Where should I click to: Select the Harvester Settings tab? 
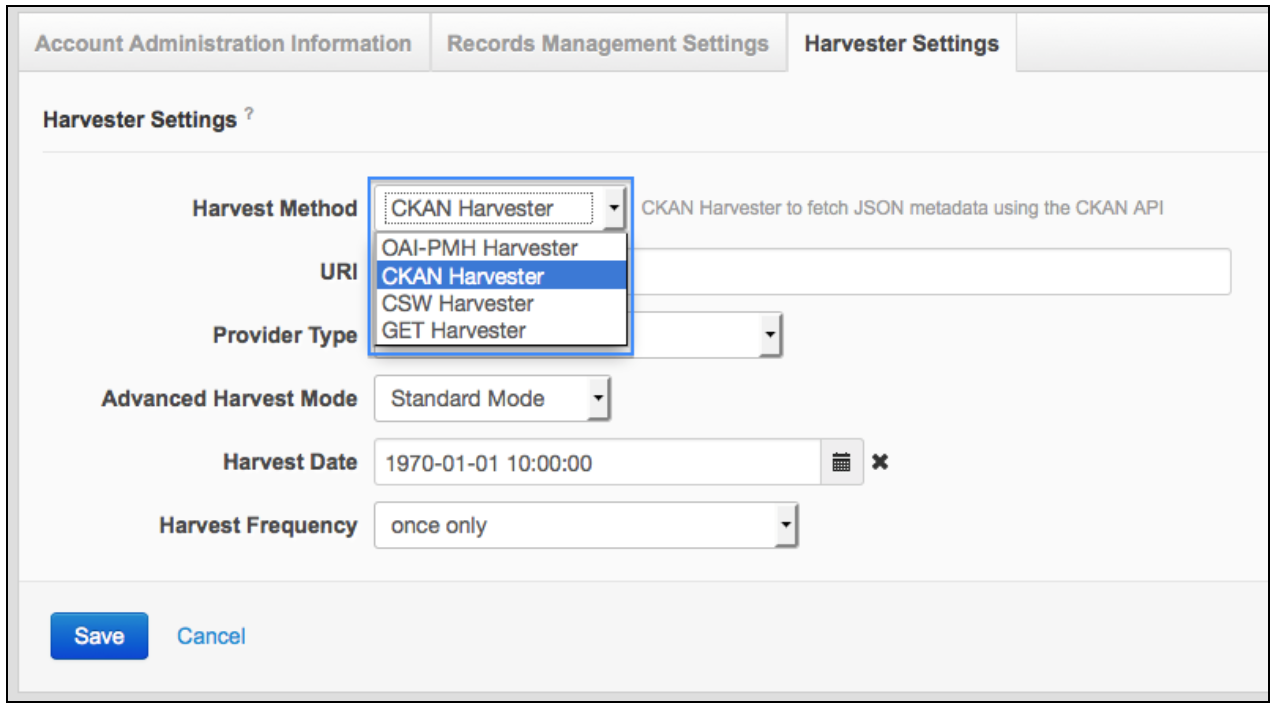click(901, 44)
